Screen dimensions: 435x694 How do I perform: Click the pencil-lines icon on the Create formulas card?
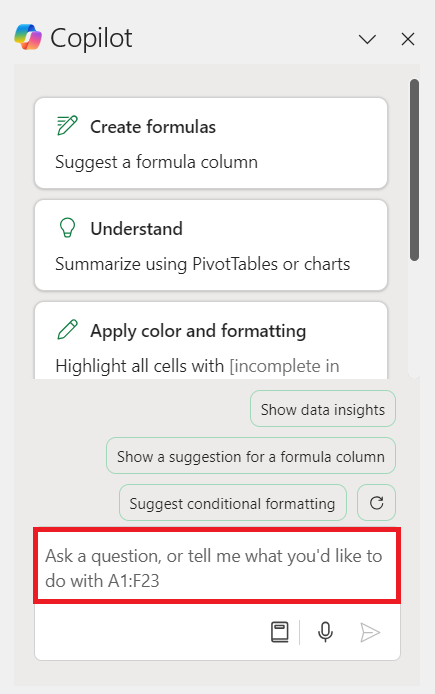tap(67, 126)
